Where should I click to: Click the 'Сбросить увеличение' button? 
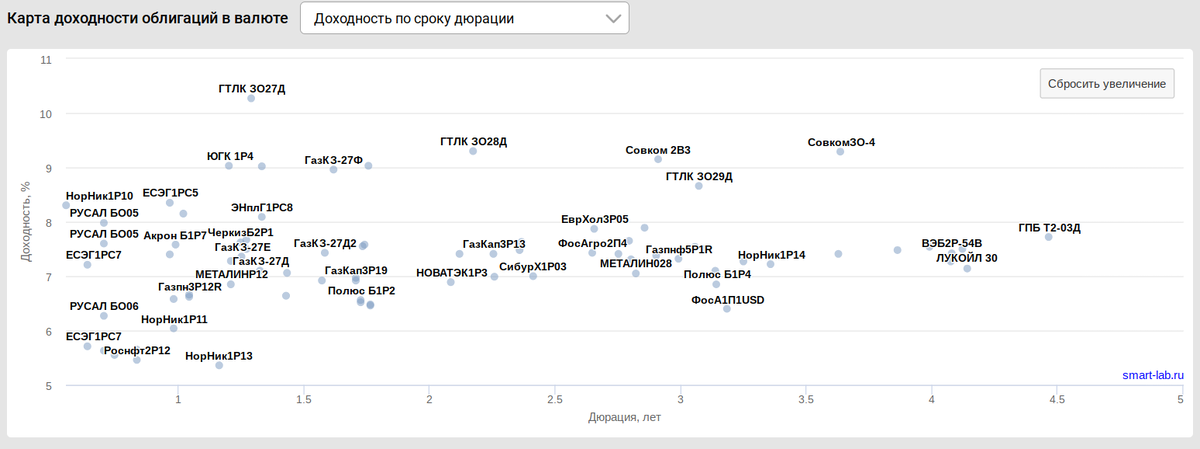pos(1106,84)
